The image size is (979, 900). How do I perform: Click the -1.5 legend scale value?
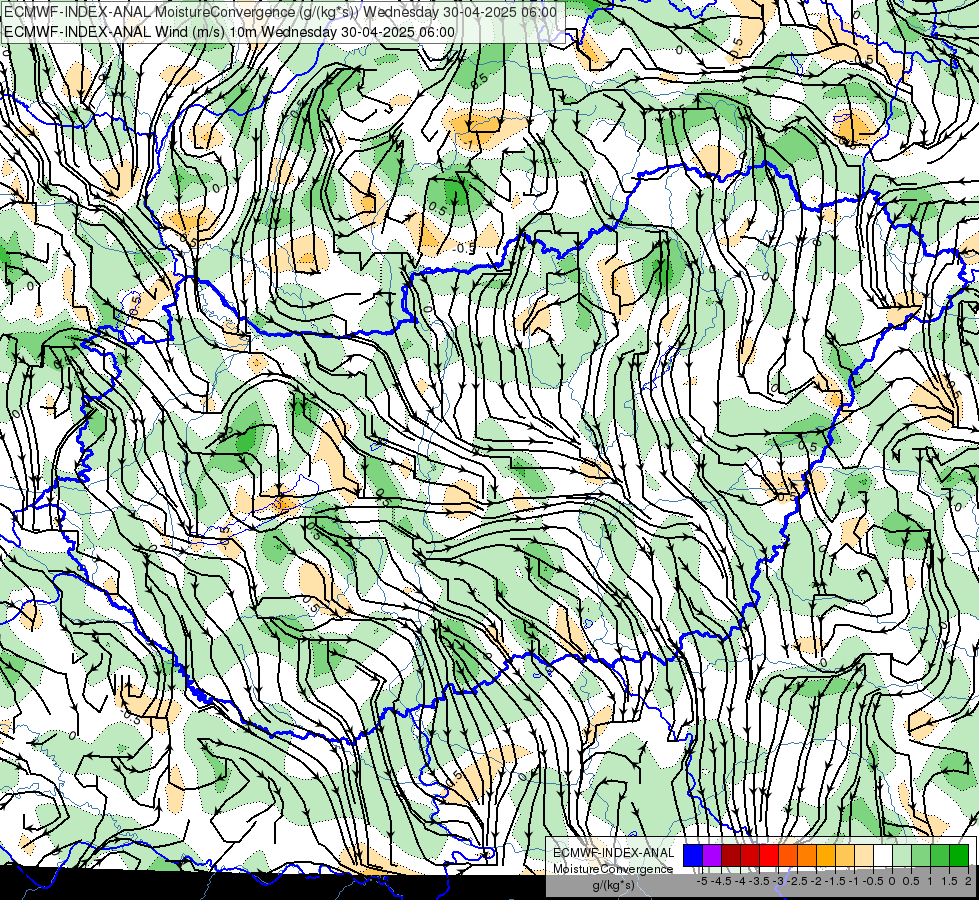[835, 881]
